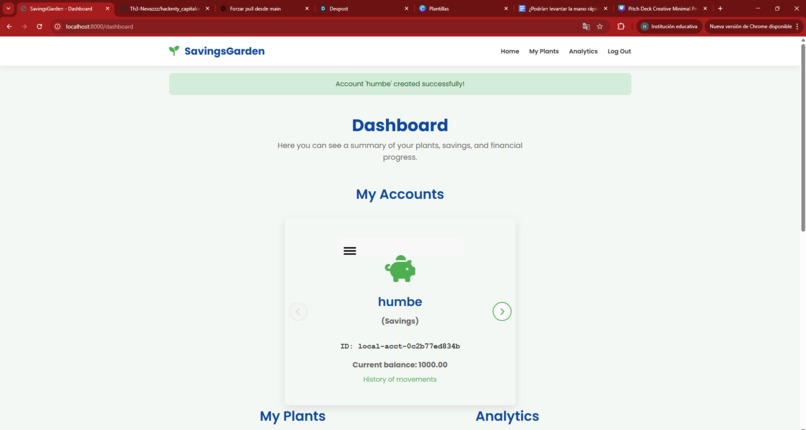
Task: Go to previous account with left arrow
Action: [x=298, y=311]
